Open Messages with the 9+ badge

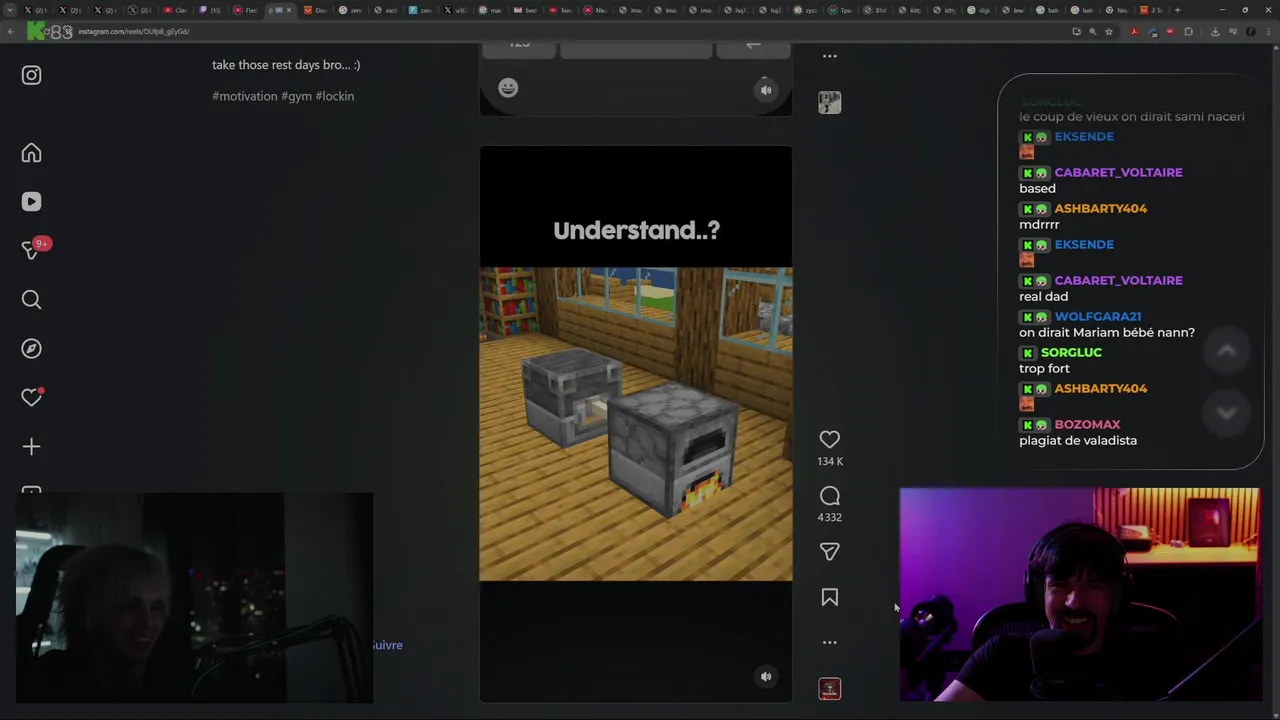(x=32, y=250)
